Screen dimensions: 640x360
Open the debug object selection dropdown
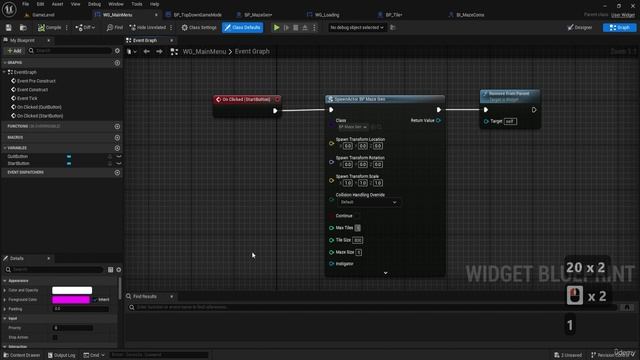[x=357, y=27]
